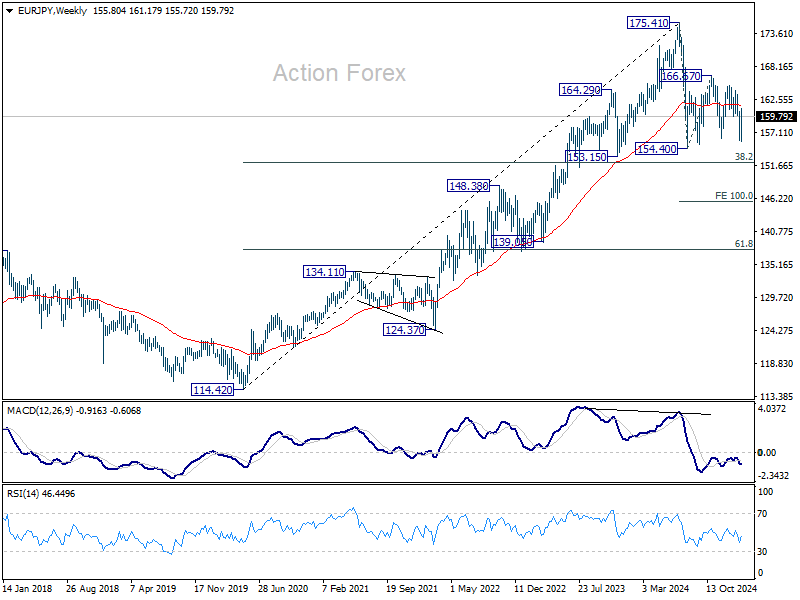The height and width of the screenshot is (600, 800).
Task: Select the 124.370 low label
Action: pos(404,329)
